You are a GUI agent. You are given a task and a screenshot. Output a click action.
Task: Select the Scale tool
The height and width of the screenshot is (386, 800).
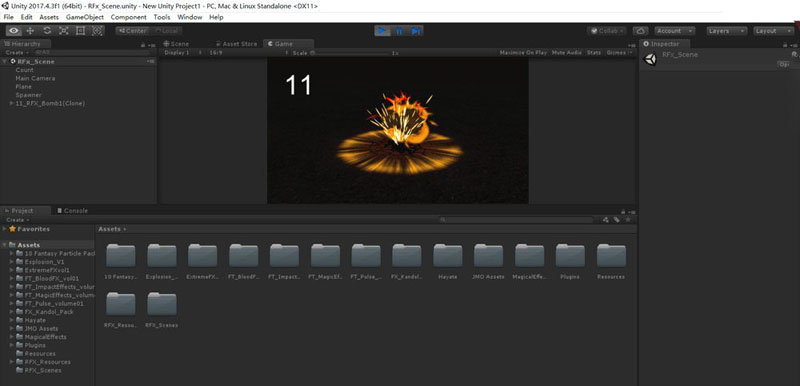tap(64, 31)
